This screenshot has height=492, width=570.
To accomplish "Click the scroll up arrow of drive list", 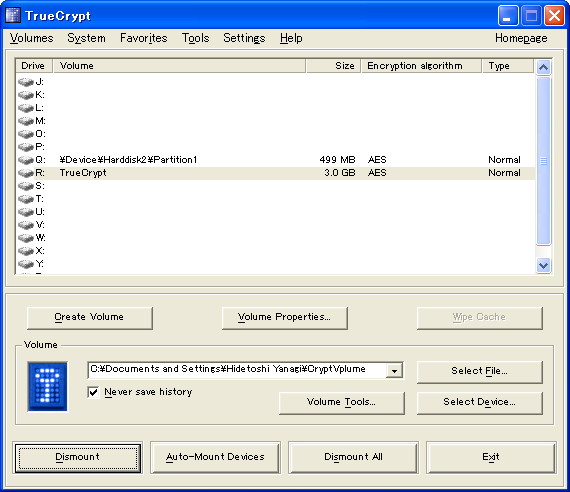I will click(543, 67).
